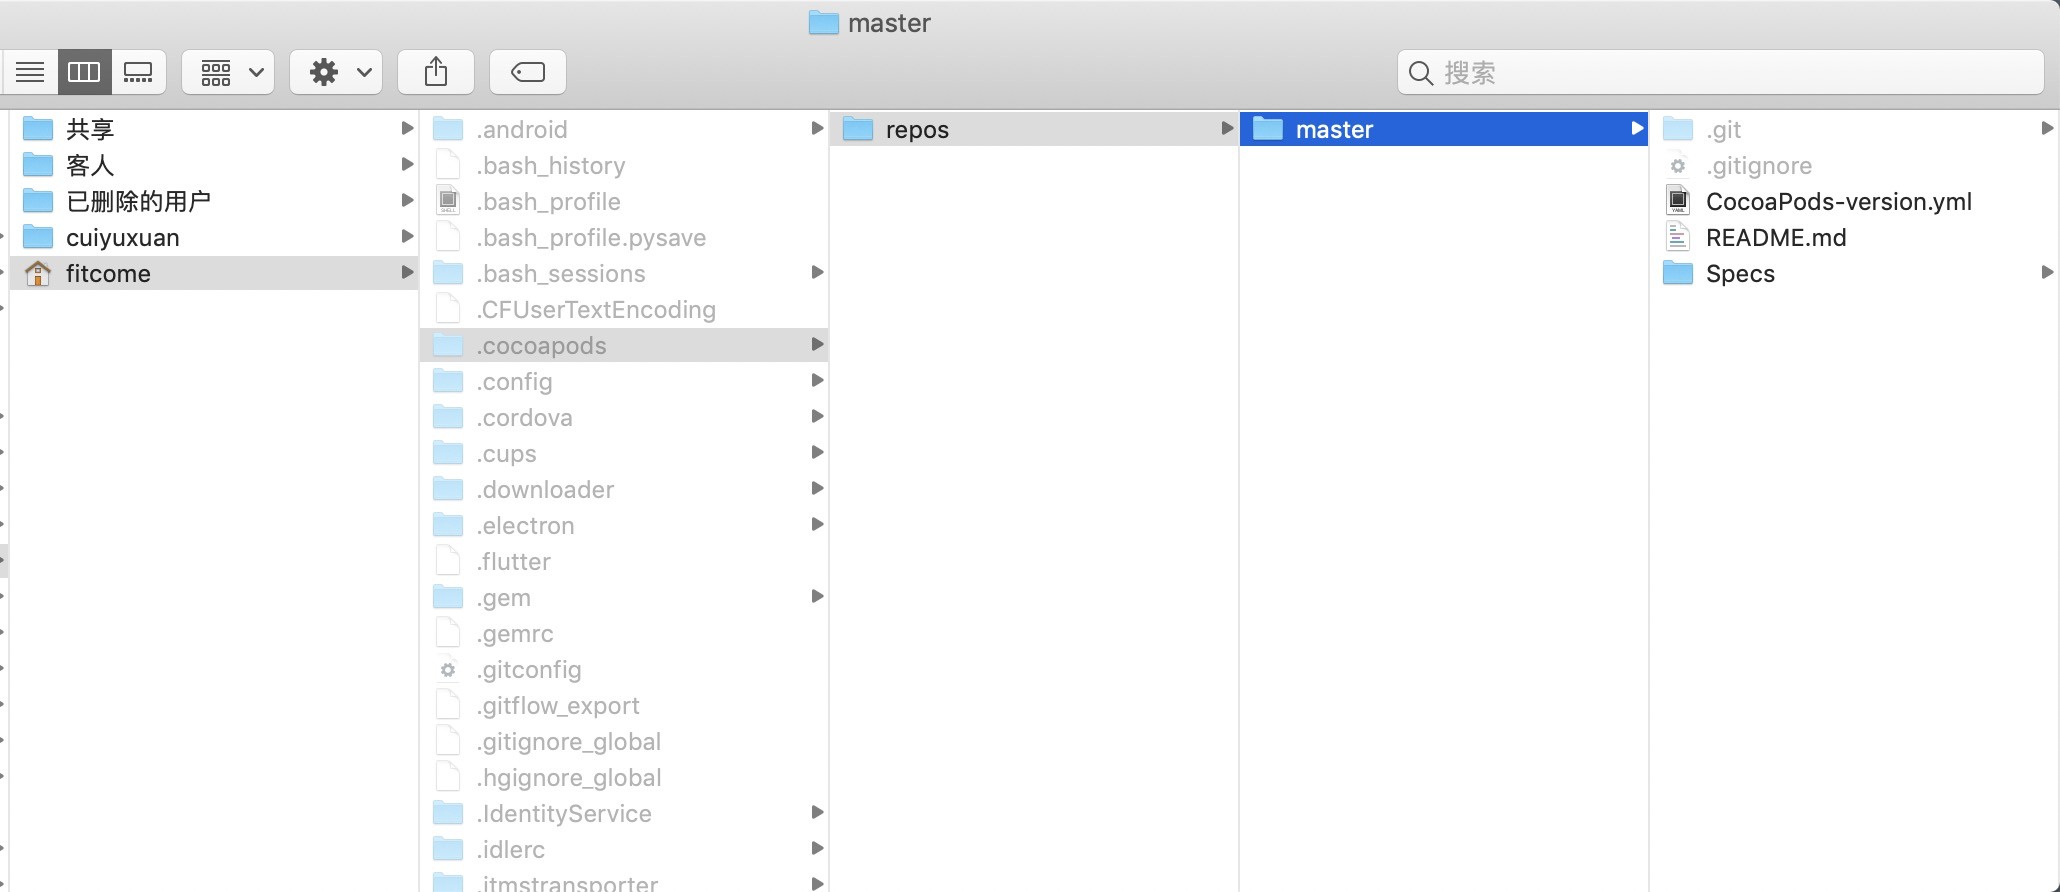Click the Specs folder icon

(1678, 273)
